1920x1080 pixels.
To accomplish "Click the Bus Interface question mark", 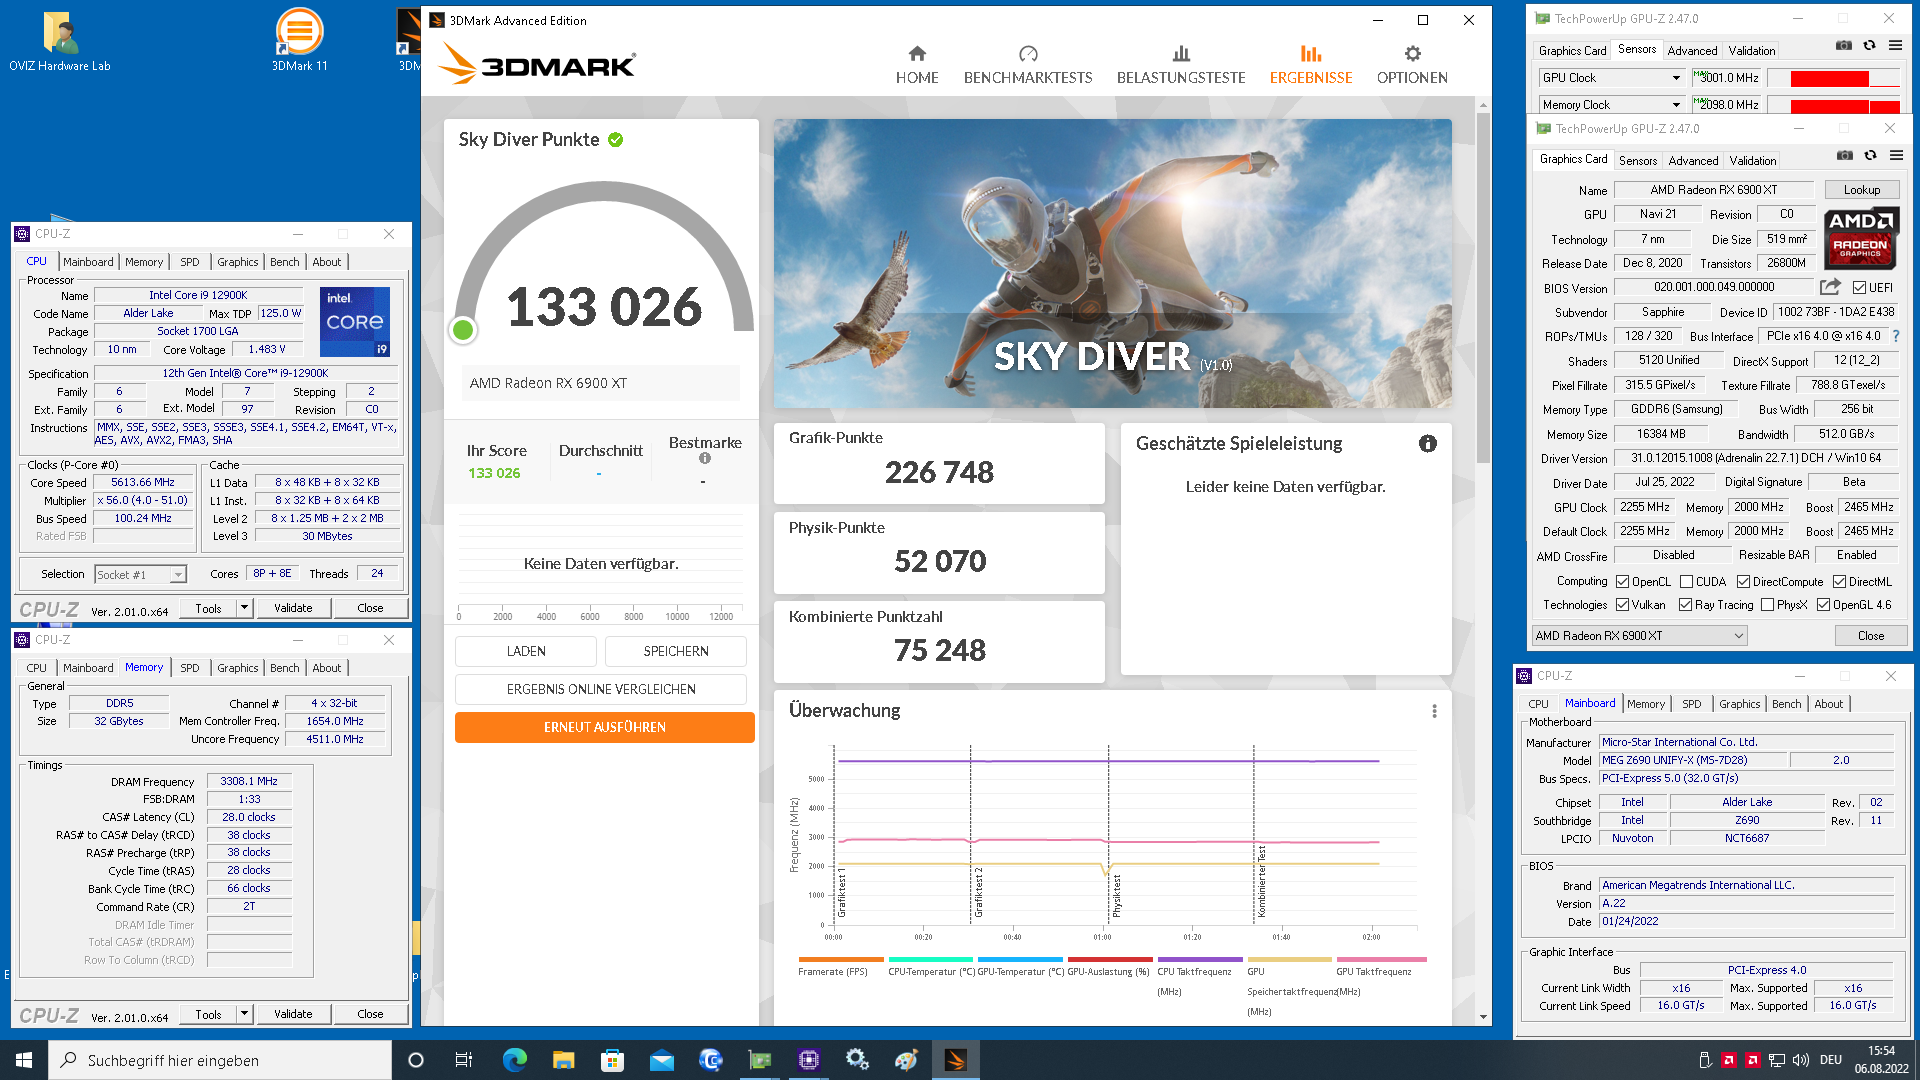I will [1895, 336].
